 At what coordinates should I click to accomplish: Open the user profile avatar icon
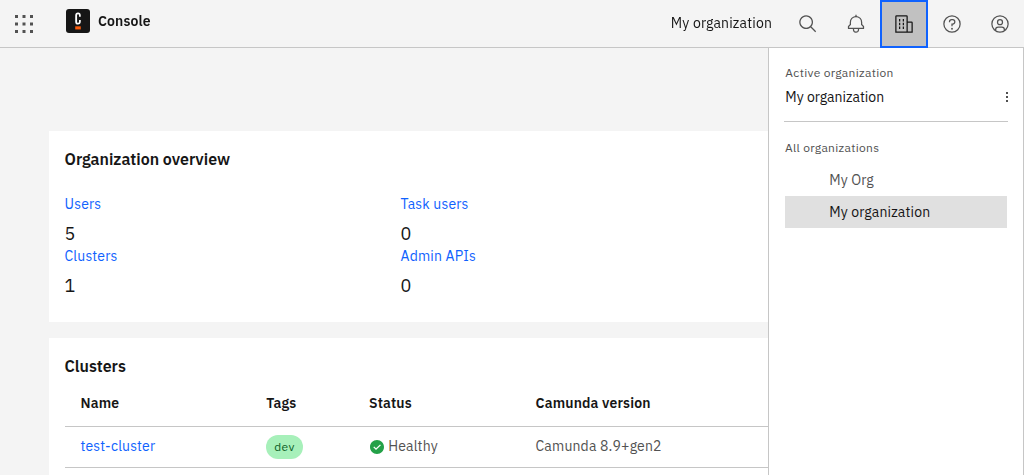[x=1000, y=24]
